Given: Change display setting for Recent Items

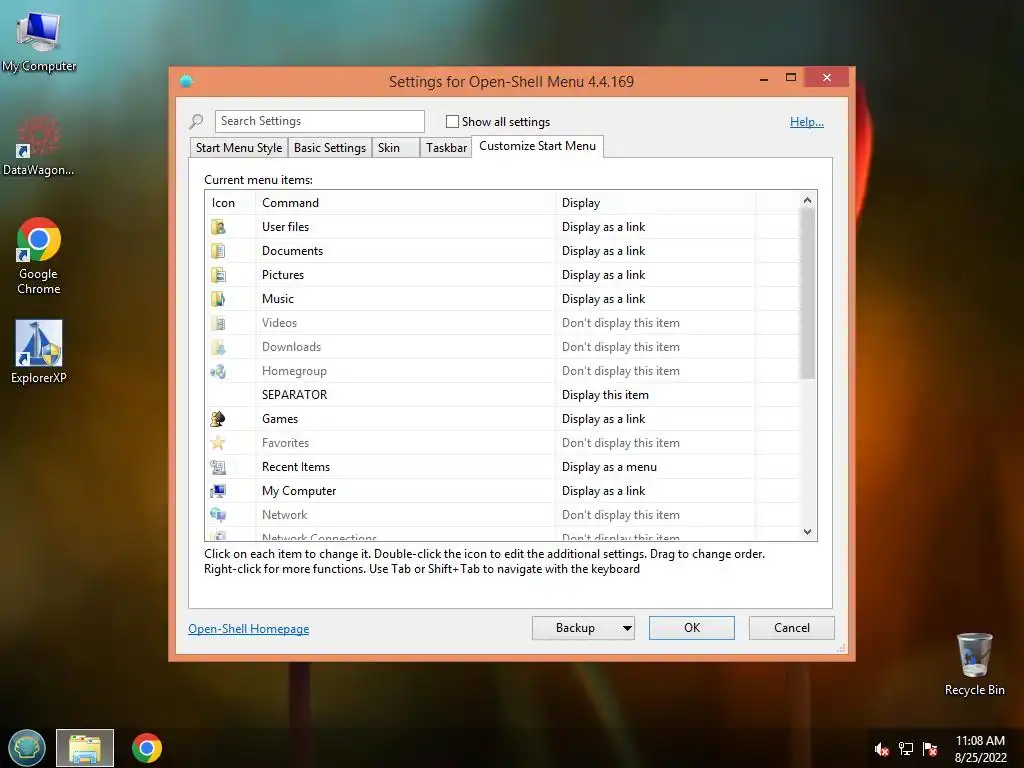Looking at the screenshot, I should (609, 467).
